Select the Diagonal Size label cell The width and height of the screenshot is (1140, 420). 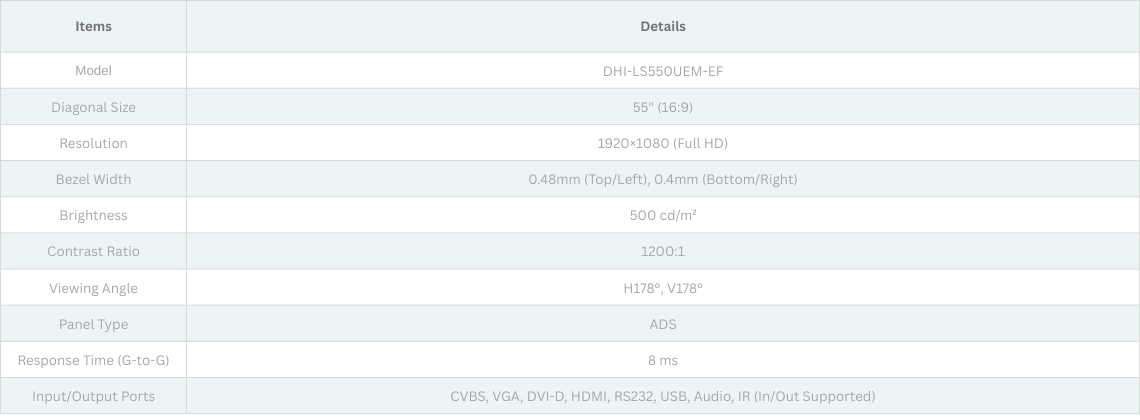click(93, 107)
